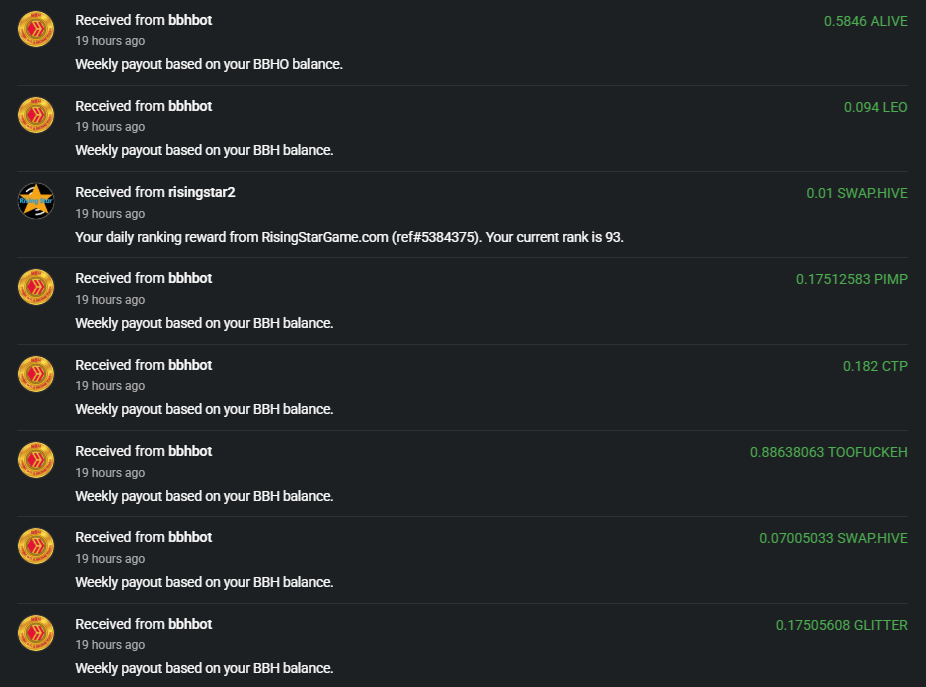Screen dimensions: 926x687
Task: Click the 0.17505608 GLITTER amount
Action: tap(841, 625)
